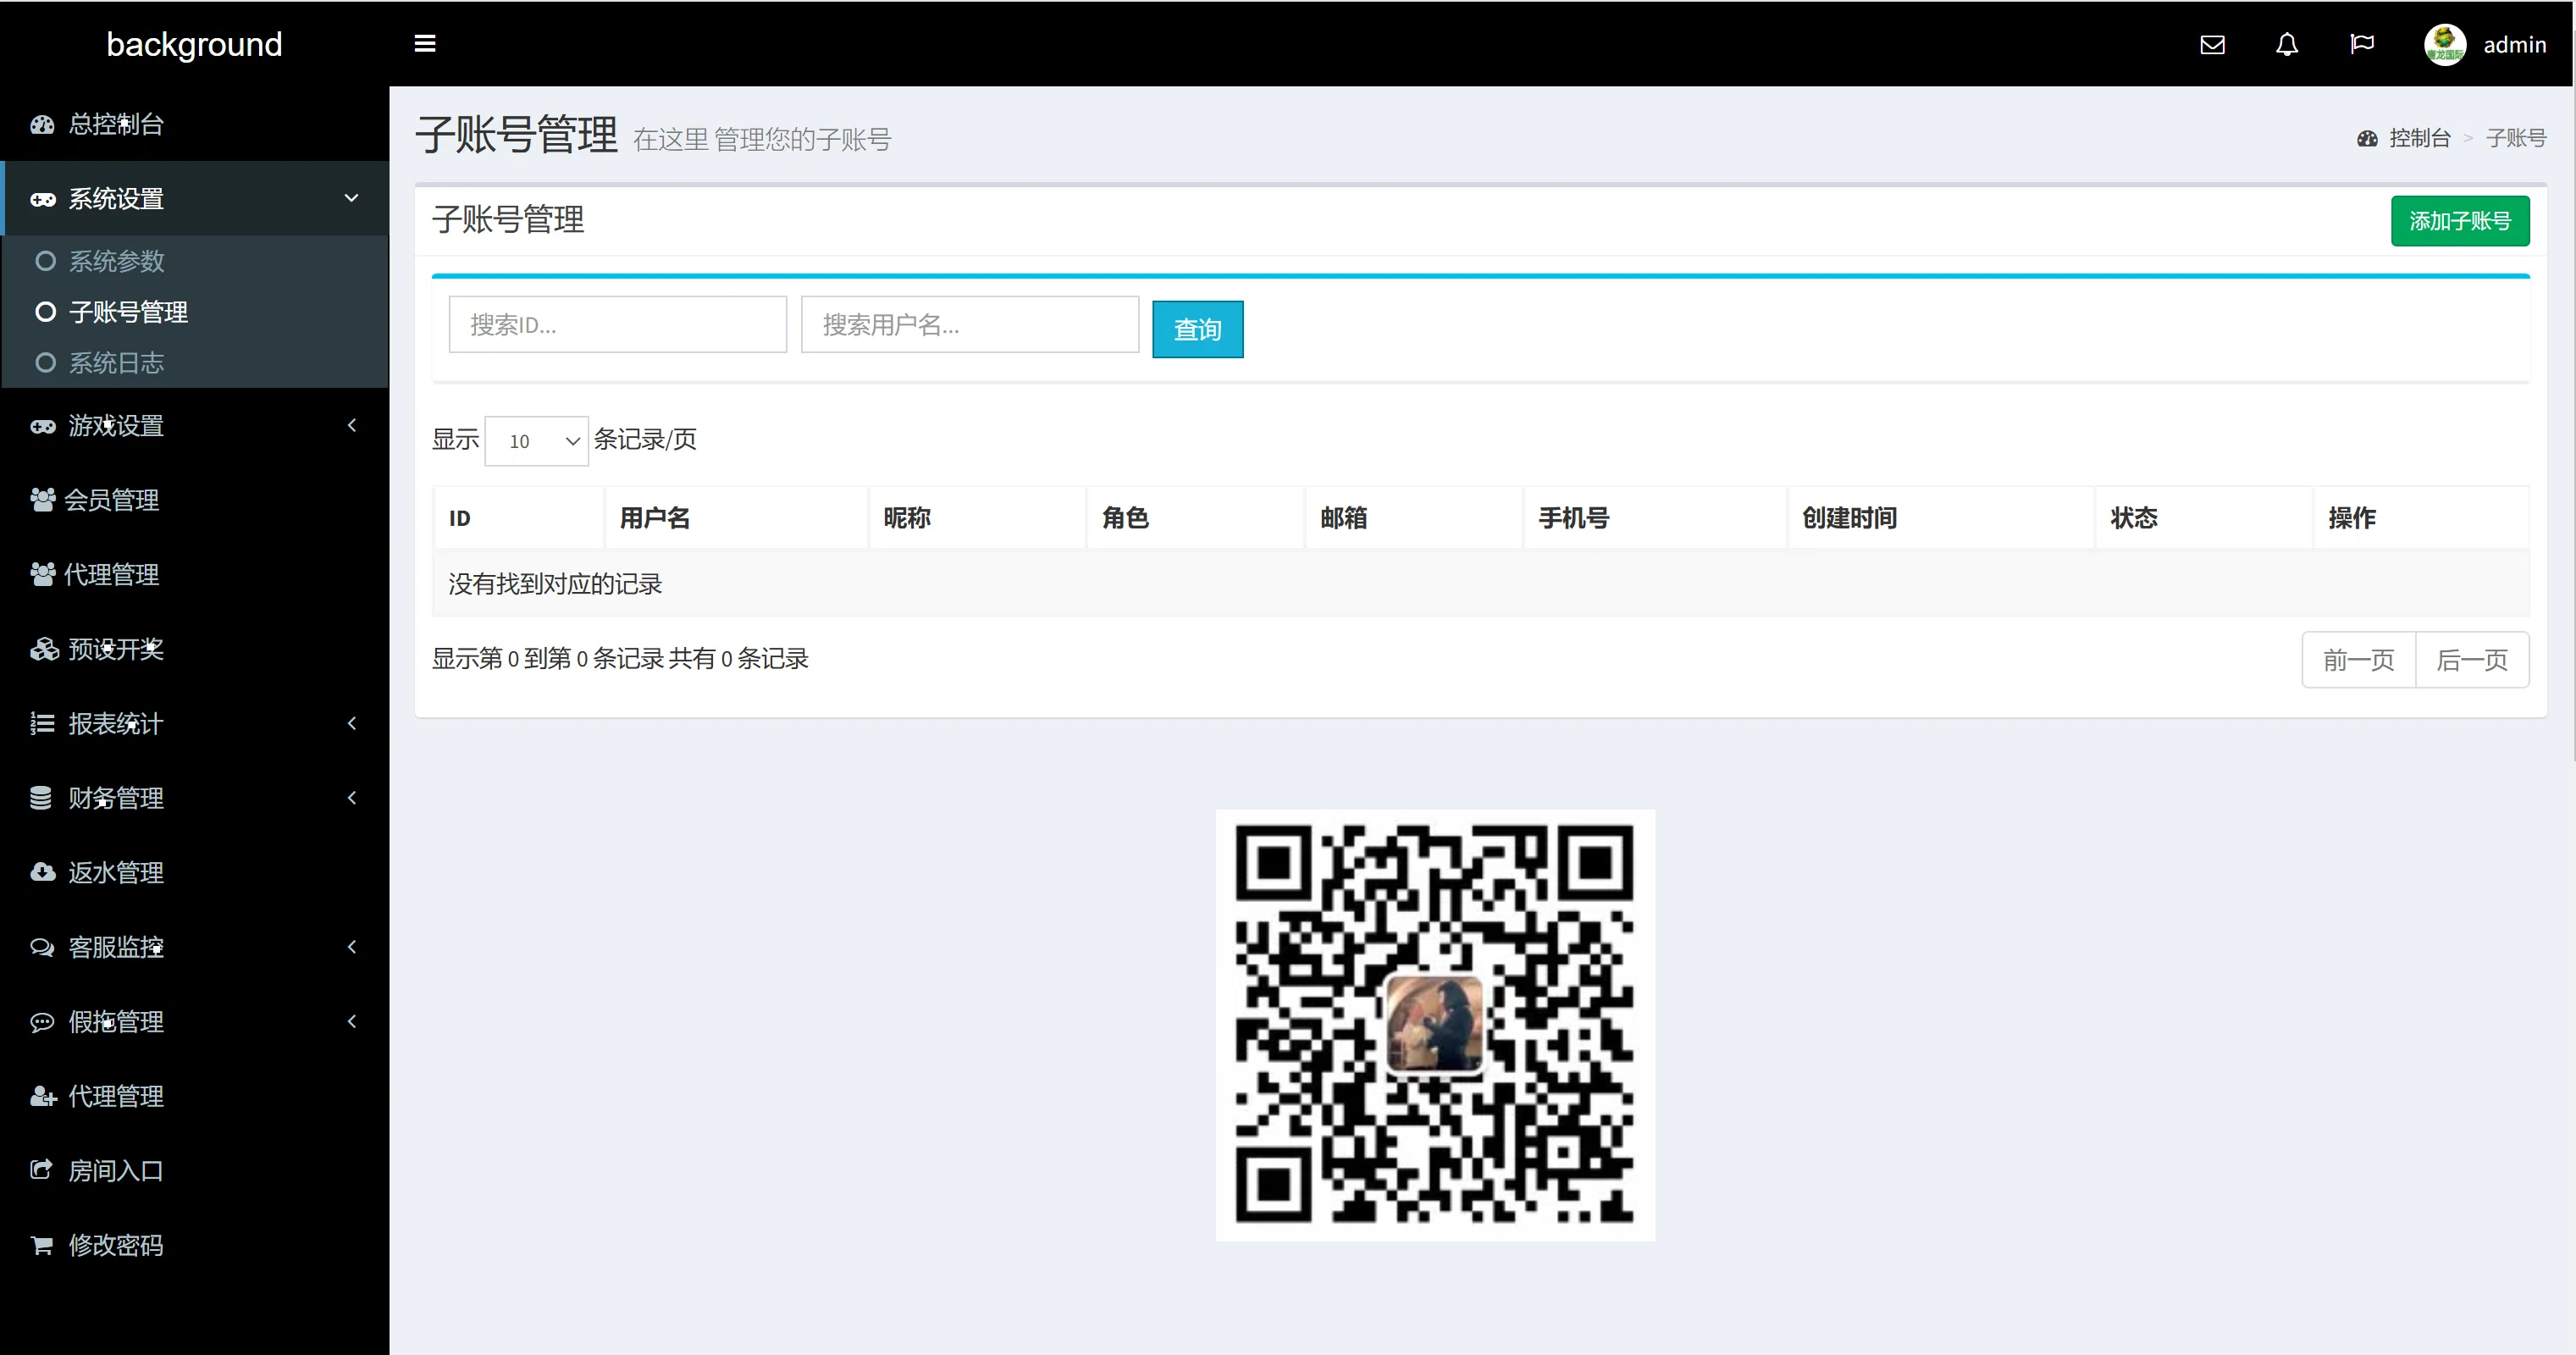This screenshot has width=2576, height=1355.
Task: Click the list icon beside 报表统计
Action: [42, 724]
